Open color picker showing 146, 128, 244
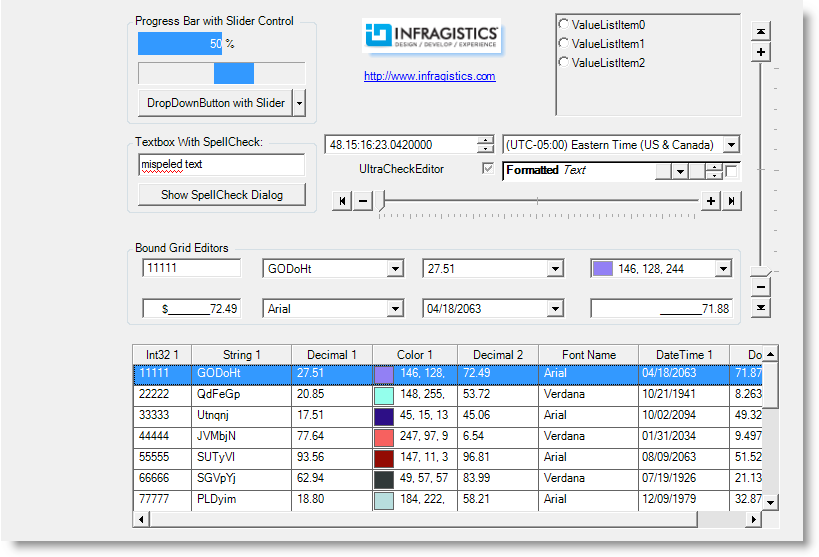The height and width of the screenshot is (557, 819). click(x=722, y=269)
